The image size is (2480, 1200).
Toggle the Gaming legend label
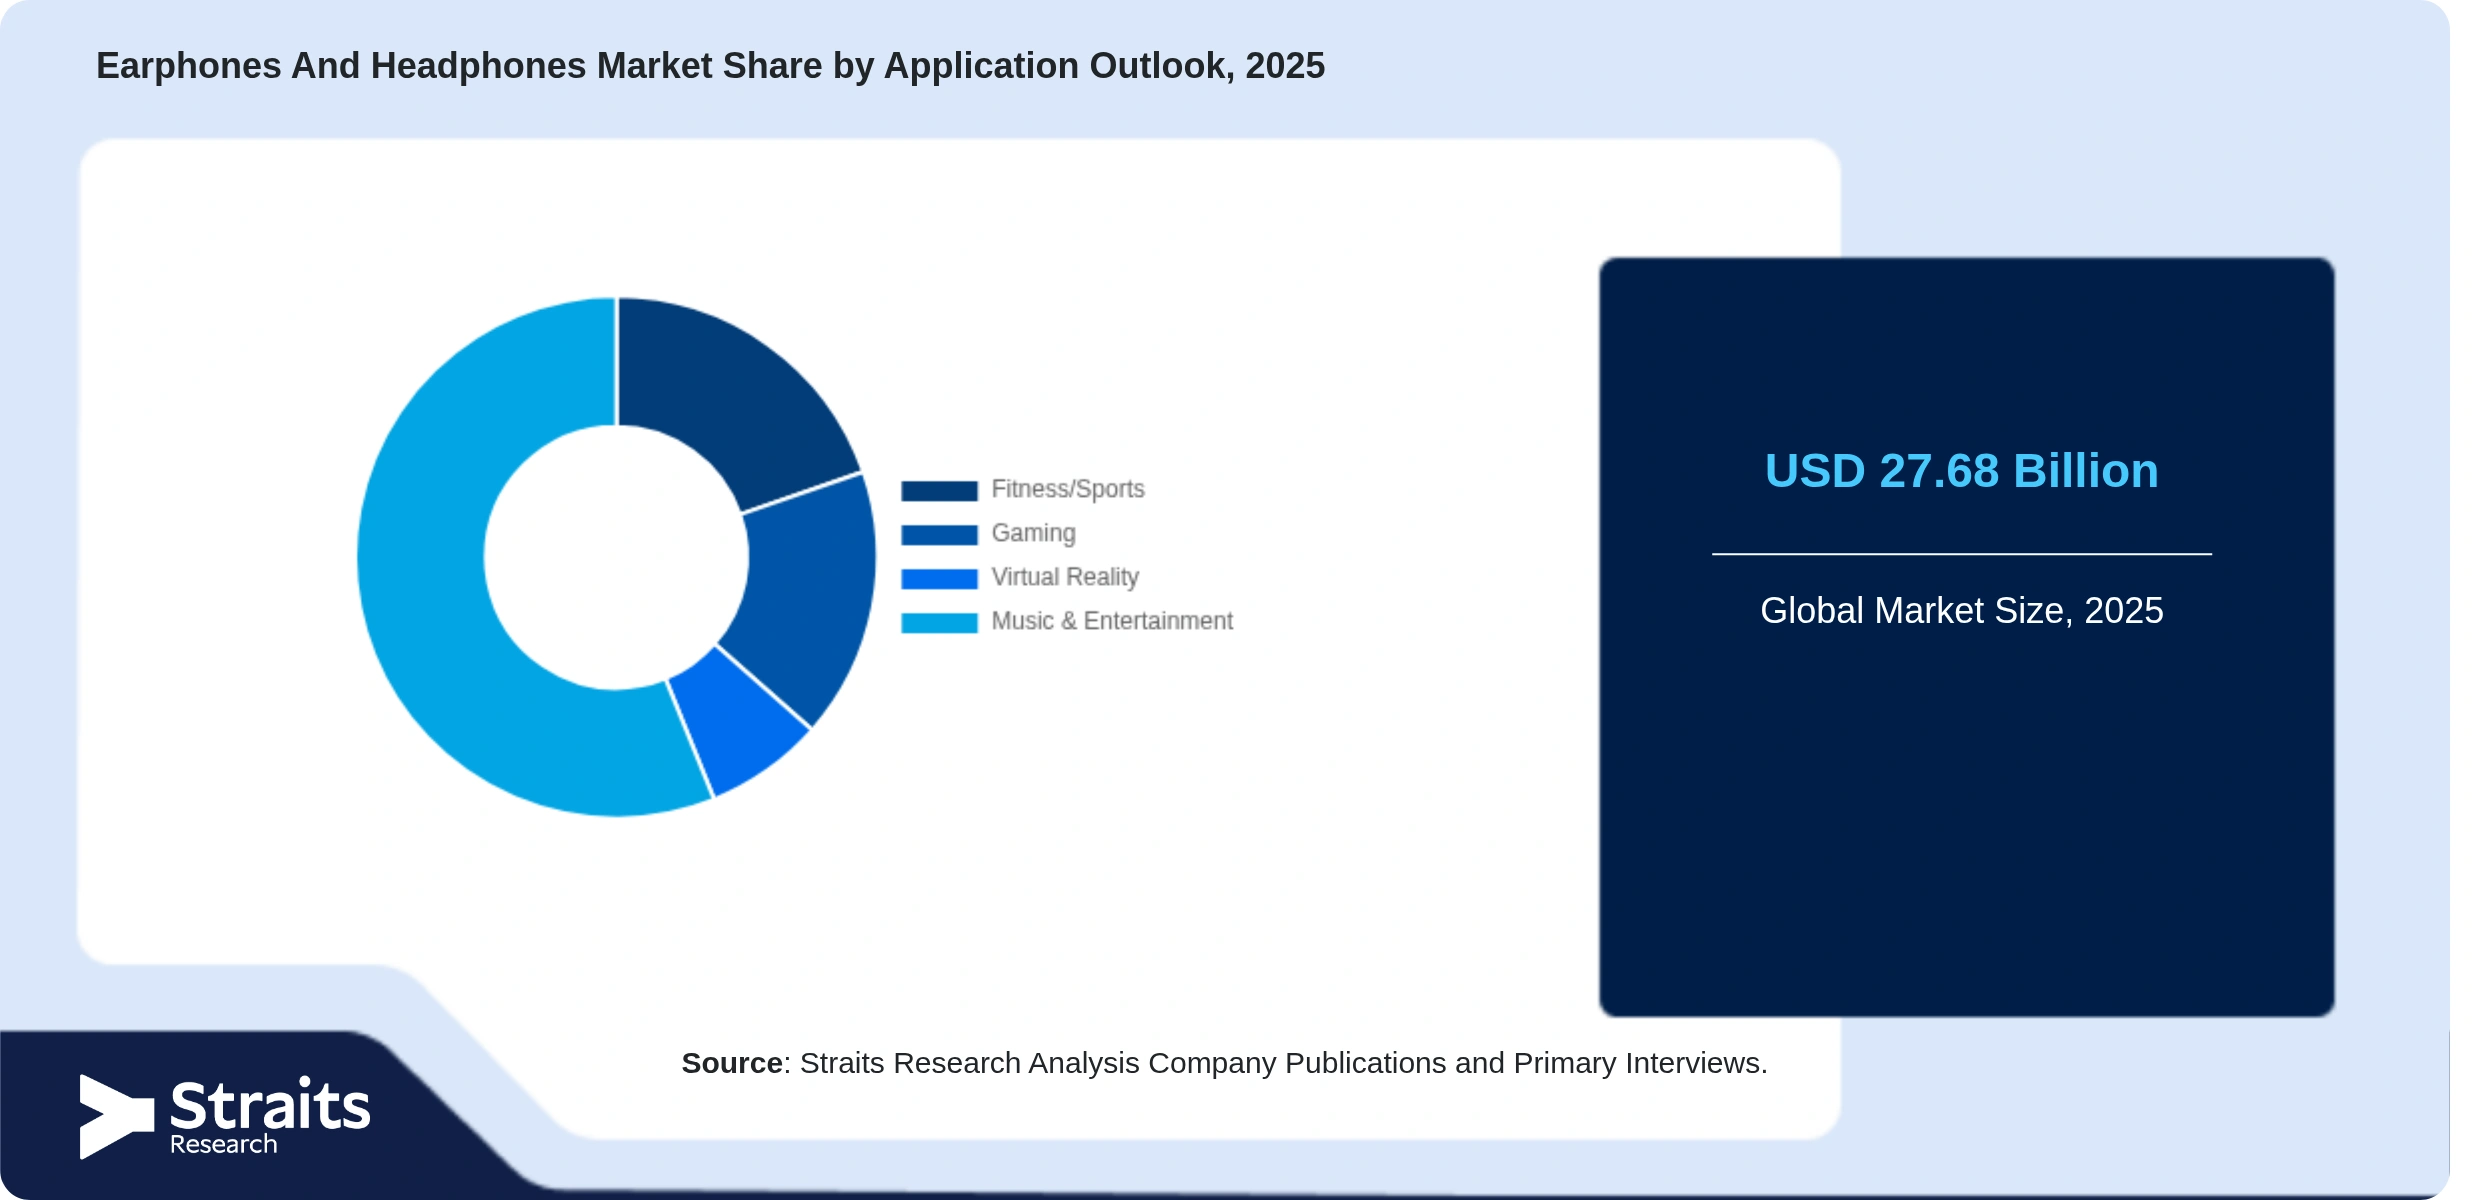tap(1033, 533)
